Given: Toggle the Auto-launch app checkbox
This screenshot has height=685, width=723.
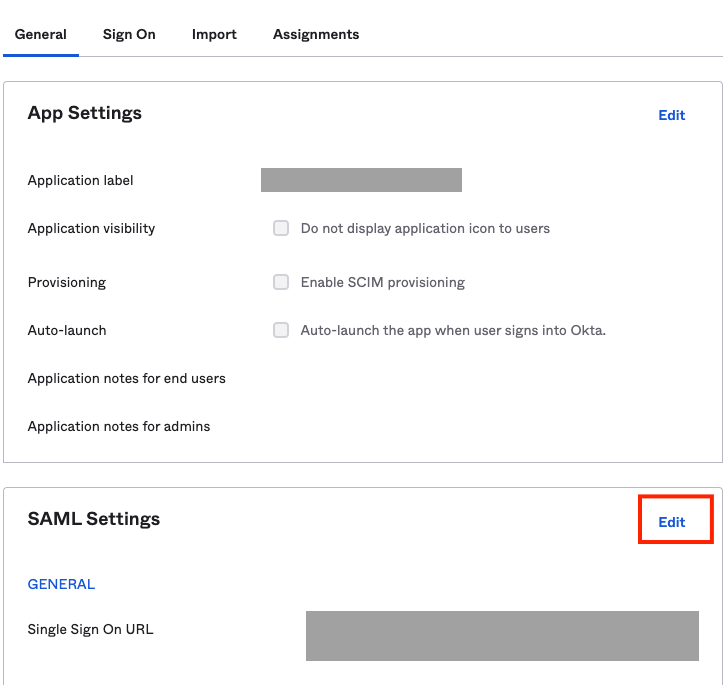Looking at the screenshot, I should [x=281, y=330].
